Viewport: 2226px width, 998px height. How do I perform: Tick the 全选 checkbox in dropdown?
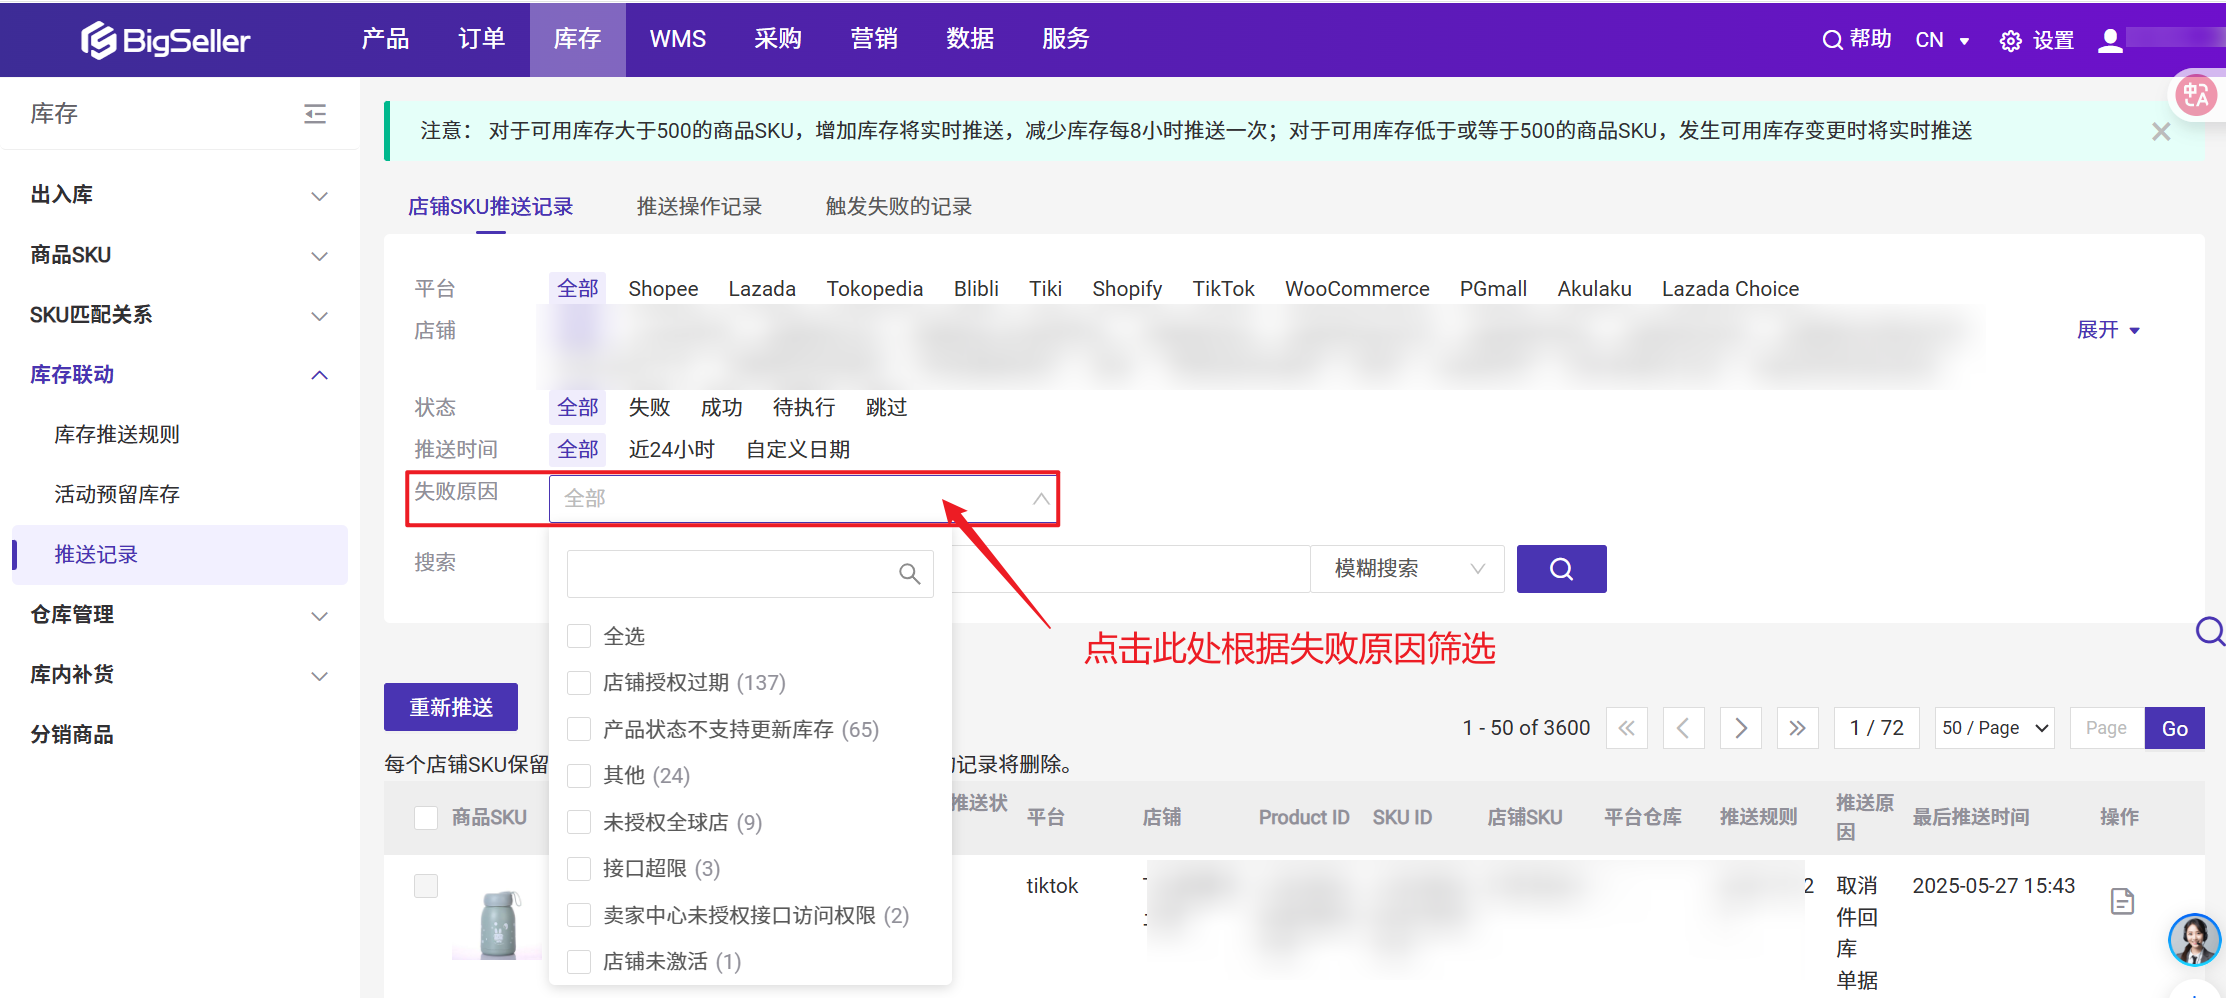[579, 636]
